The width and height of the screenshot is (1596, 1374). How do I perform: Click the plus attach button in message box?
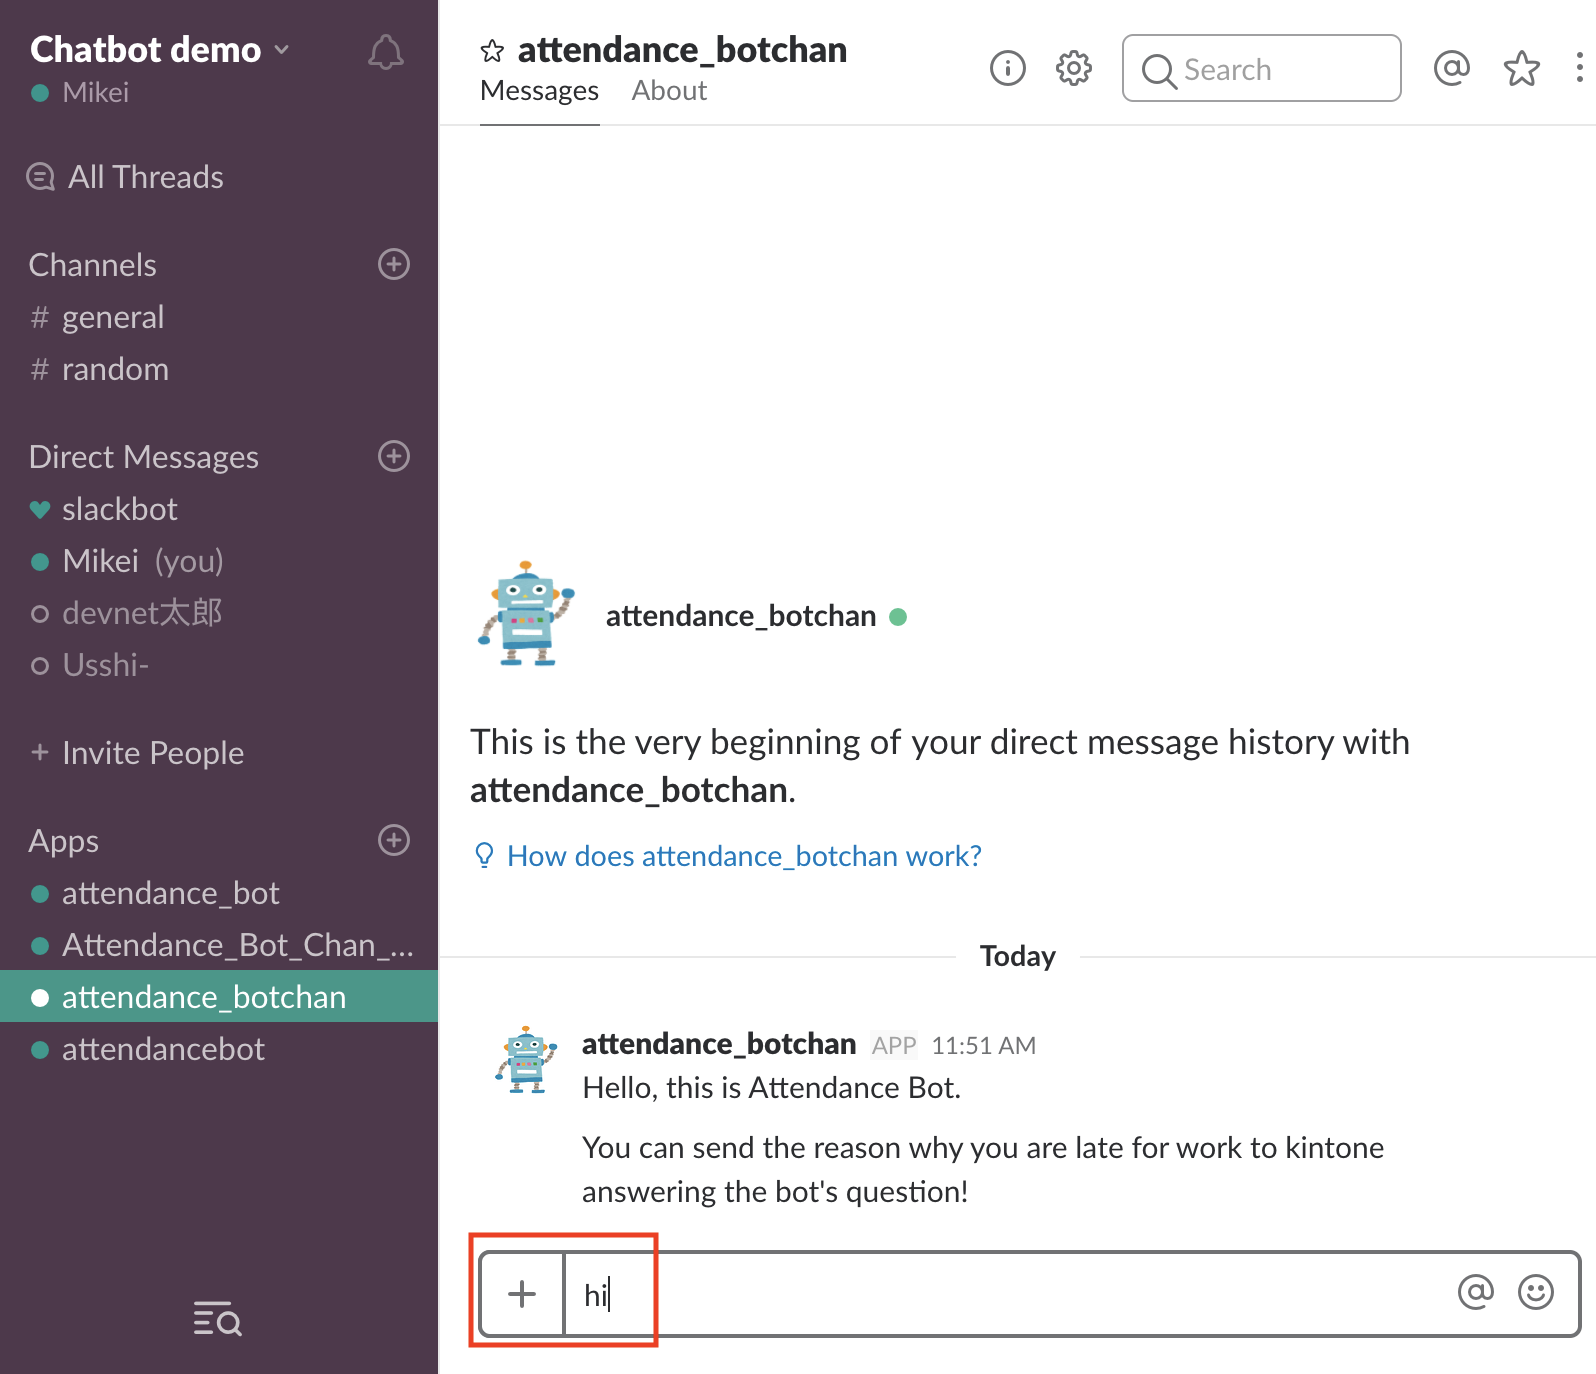(522, 1294)
